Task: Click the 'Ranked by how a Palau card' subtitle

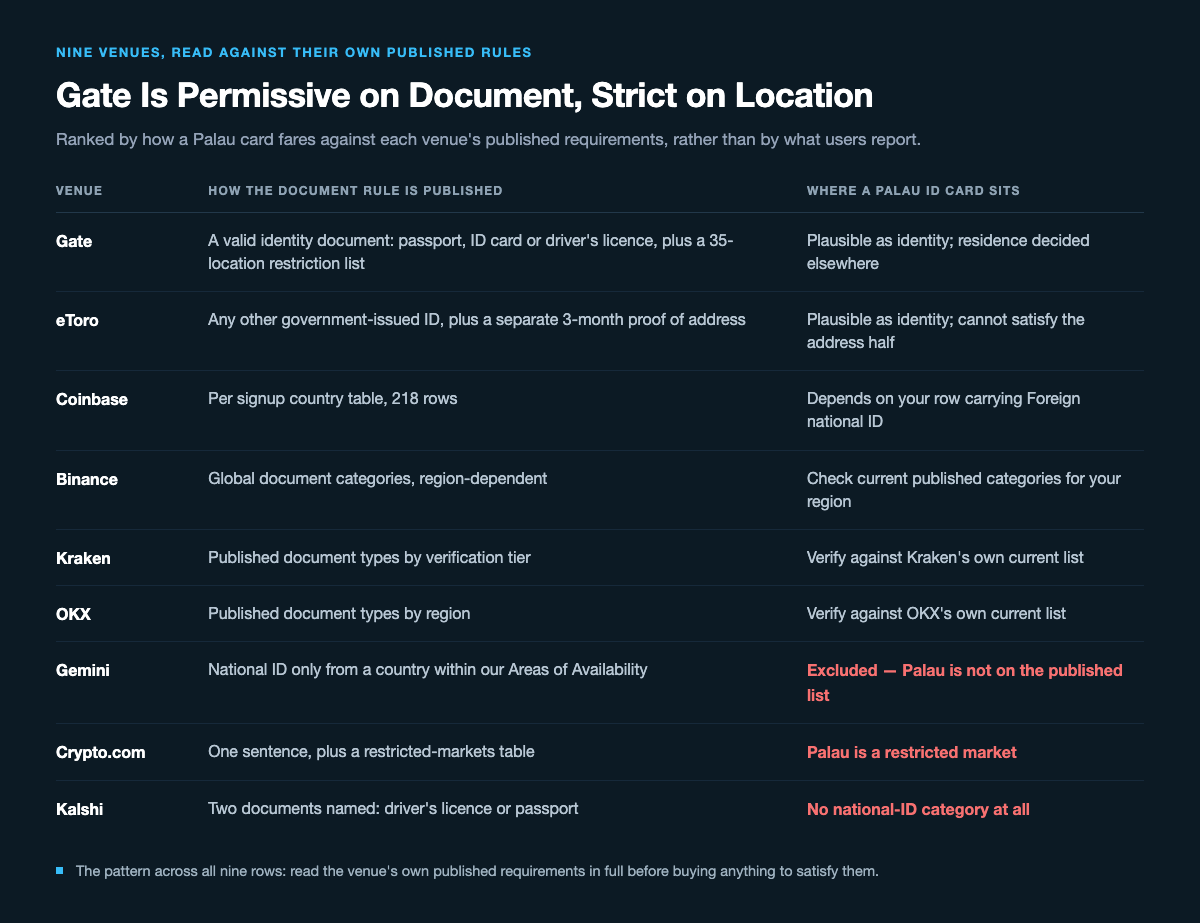Action: coord(488,140)
